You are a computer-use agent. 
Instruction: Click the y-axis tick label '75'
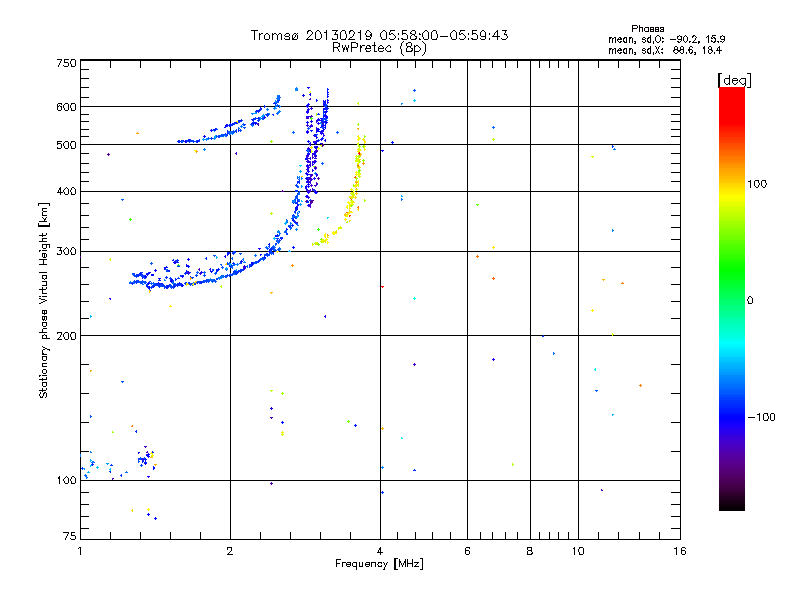pyautogui.click(x=70, y=536)
